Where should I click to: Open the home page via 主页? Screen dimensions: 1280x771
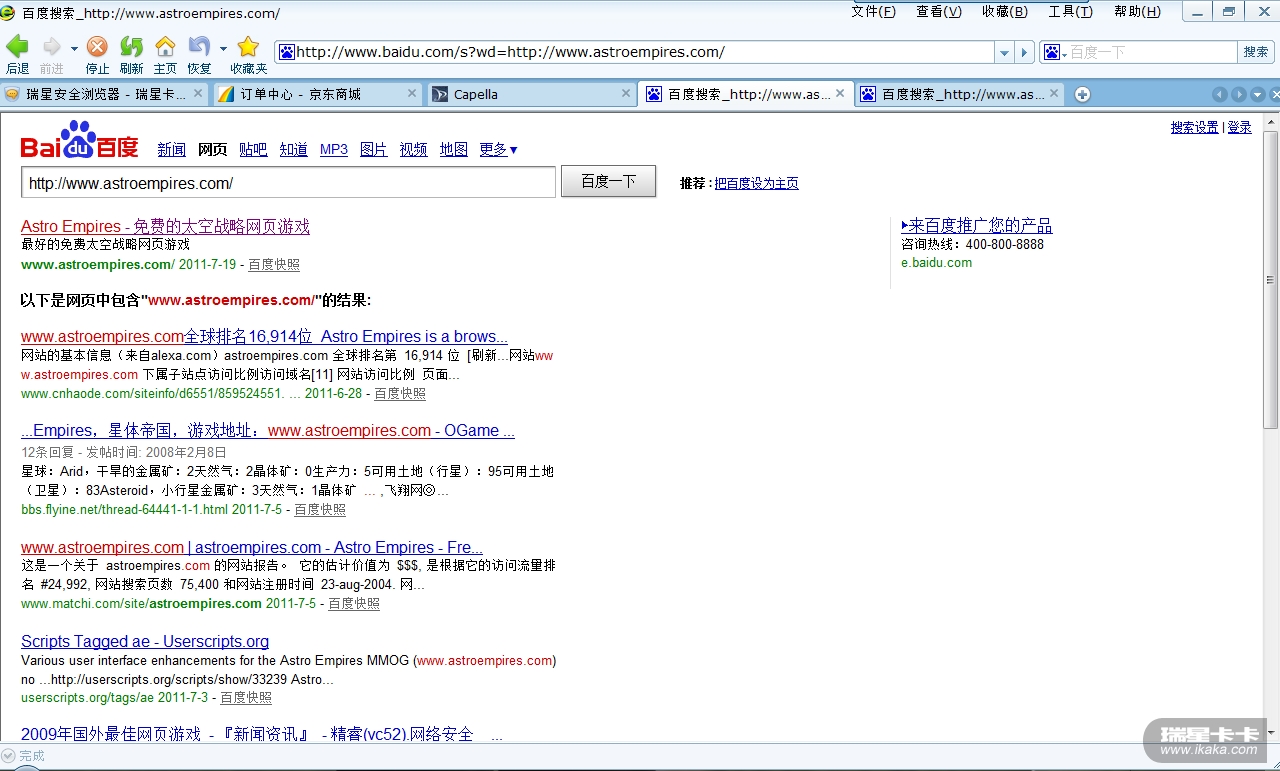click(x=165, y=47)
